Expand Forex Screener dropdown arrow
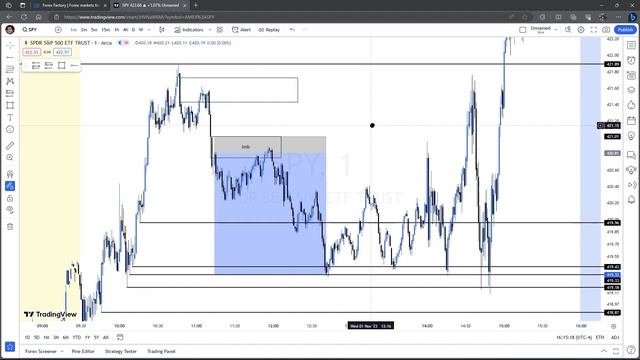 coord(62,351)
